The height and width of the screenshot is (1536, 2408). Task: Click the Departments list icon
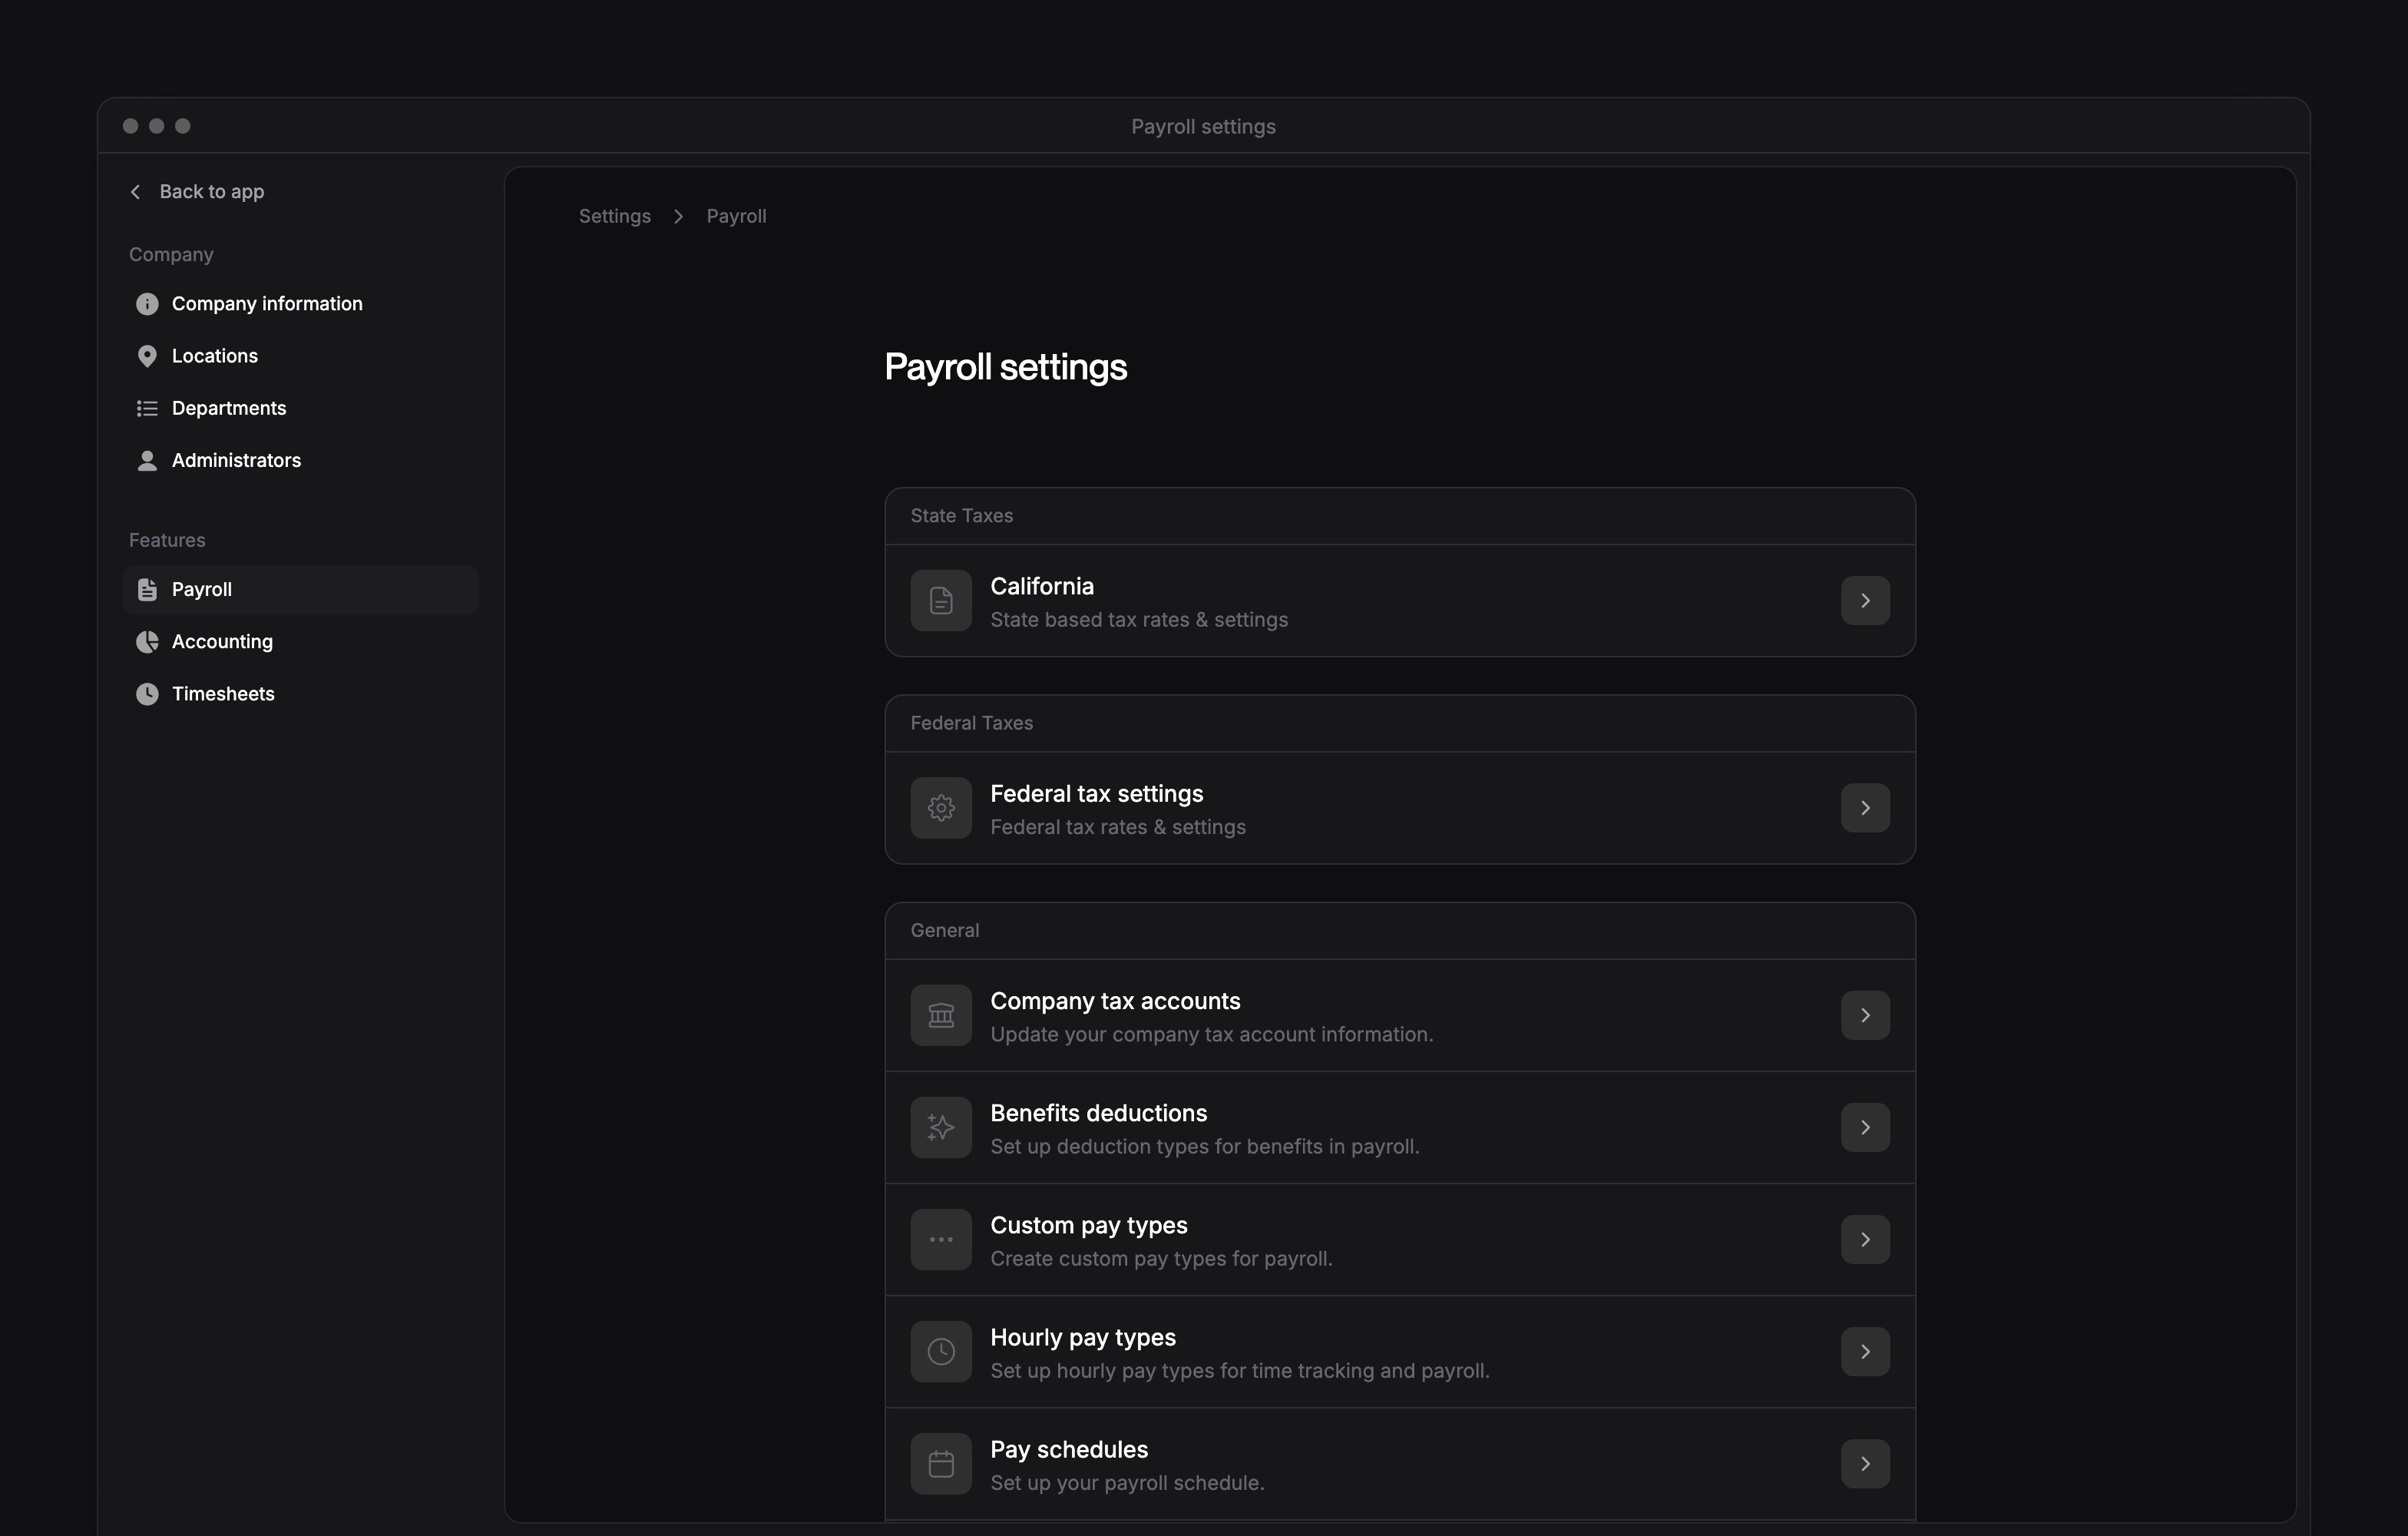[x=147, y=408]
